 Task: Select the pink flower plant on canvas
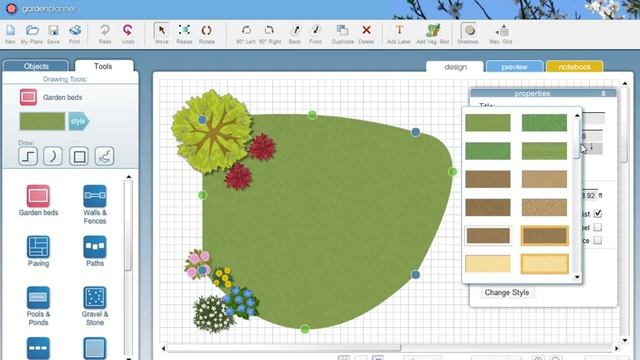point(198,264)
